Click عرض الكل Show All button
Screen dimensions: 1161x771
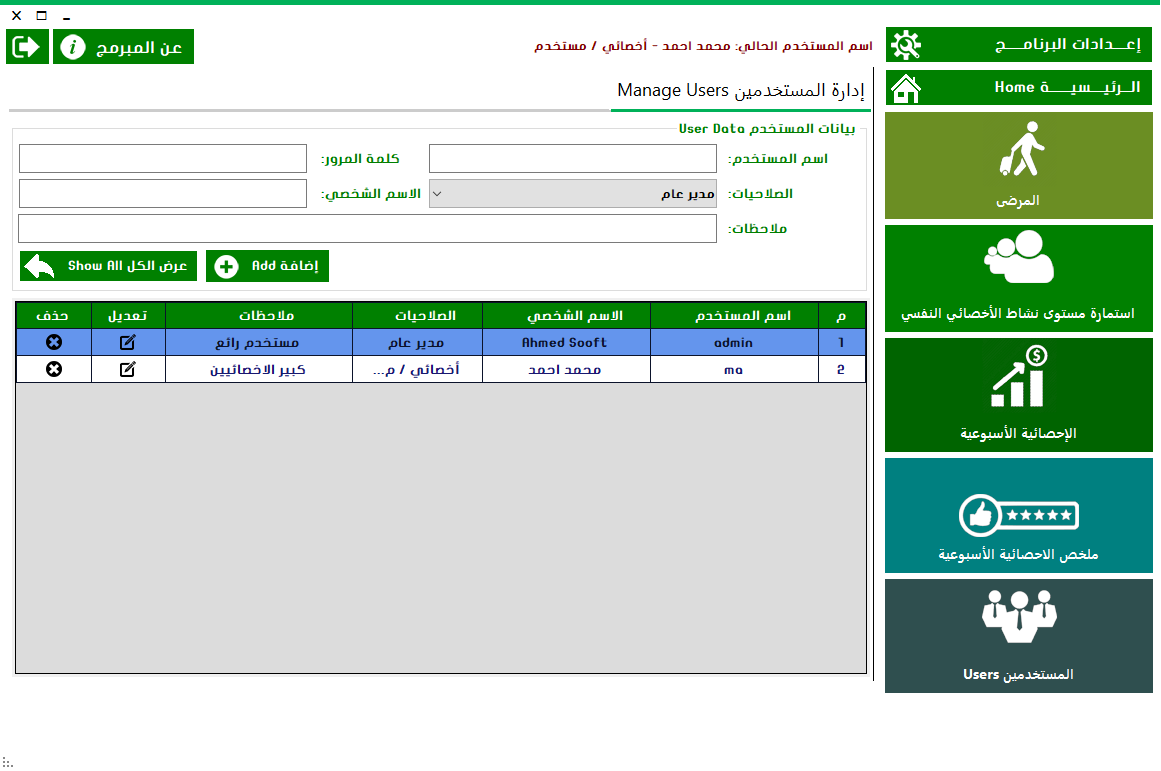[x=108, y=265]
